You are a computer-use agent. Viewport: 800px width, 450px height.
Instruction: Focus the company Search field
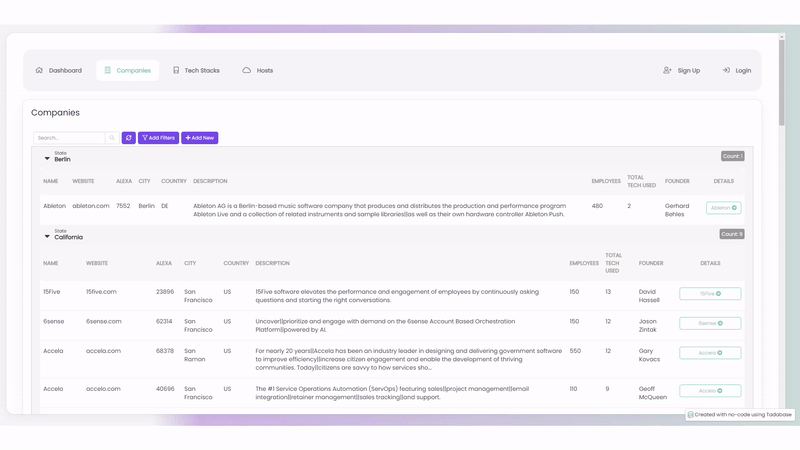coord(69,138)
